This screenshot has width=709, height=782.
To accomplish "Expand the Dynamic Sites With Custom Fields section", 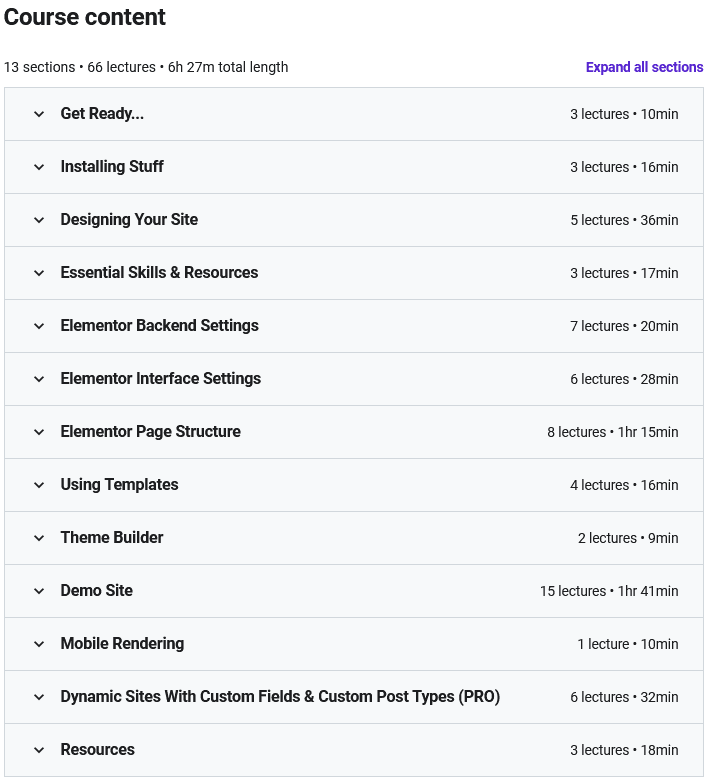I will (280, 697).
